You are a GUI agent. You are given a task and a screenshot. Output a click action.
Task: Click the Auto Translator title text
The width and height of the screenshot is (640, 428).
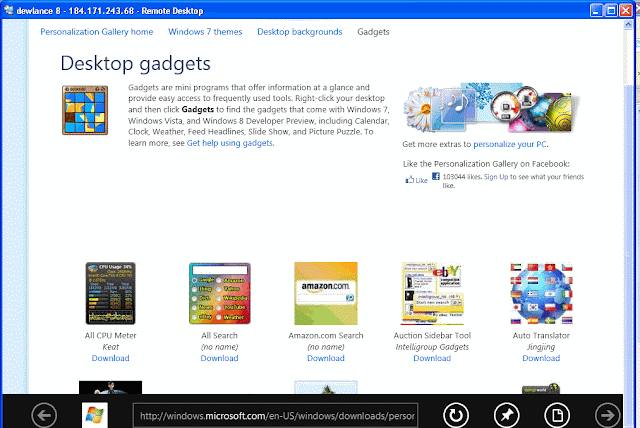pos(541,335)
